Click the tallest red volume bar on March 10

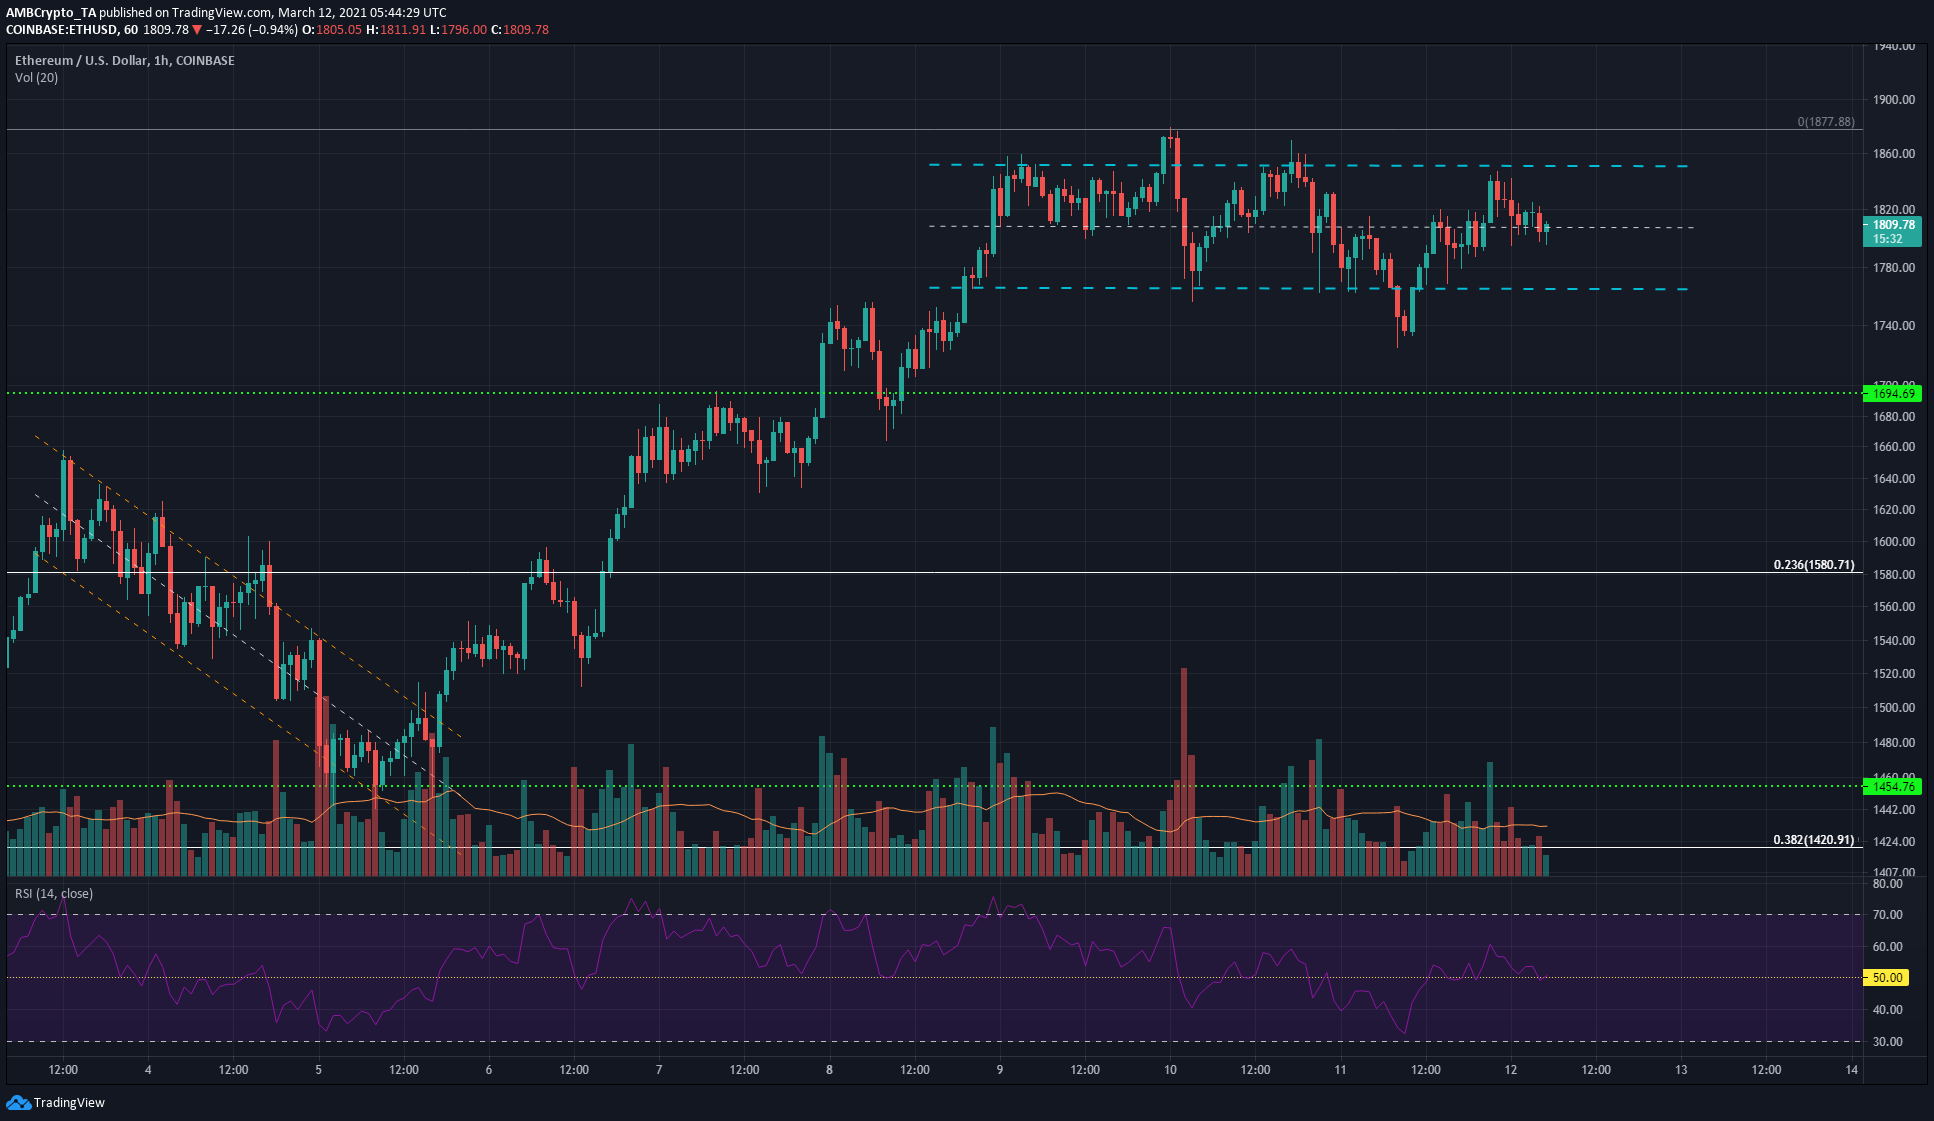click(1184, 772)
